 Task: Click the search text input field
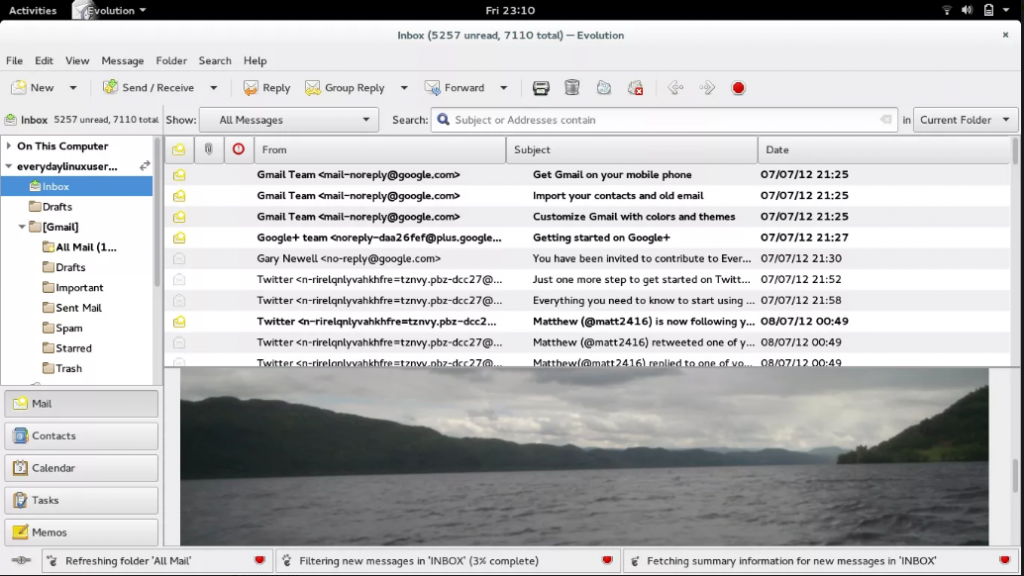pos(664,120)
